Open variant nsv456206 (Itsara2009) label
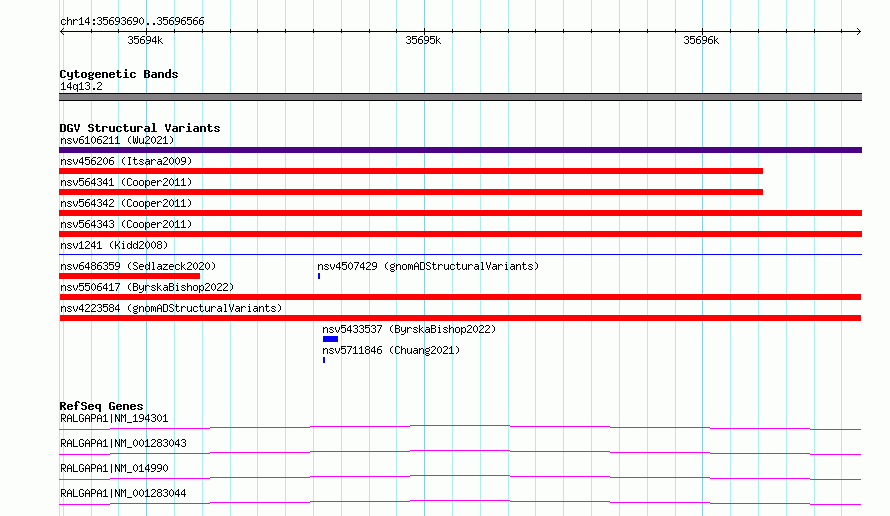890x516 pixels. click(126, 161)
